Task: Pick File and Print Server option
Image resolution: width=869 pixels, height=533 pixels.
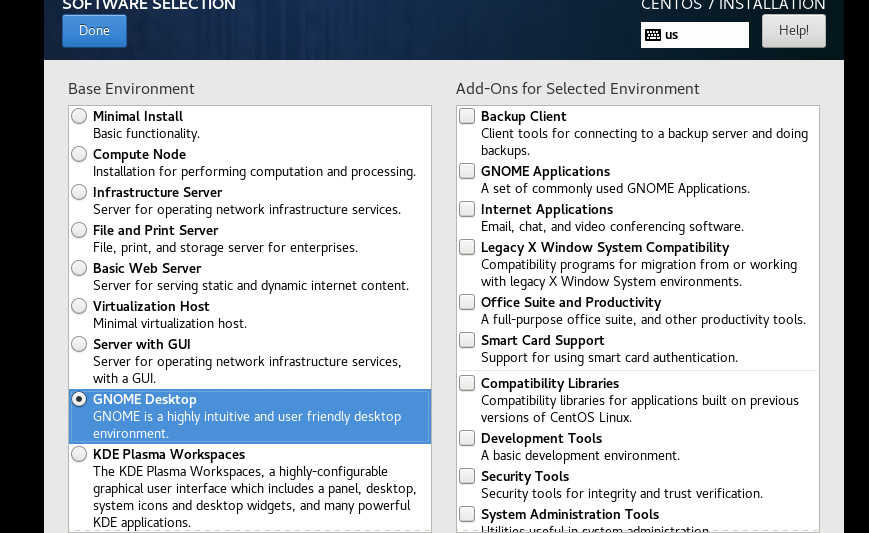Action: point(79,231)
